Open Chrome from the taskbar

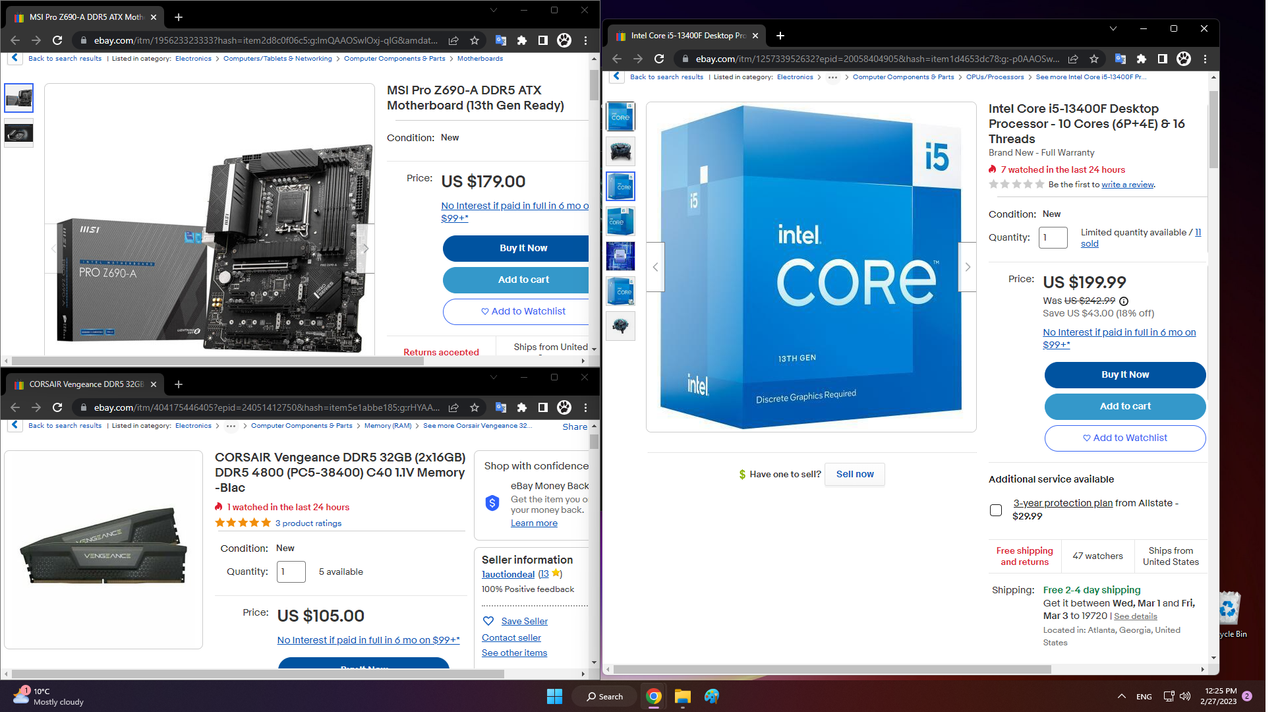tap(653, 696)
